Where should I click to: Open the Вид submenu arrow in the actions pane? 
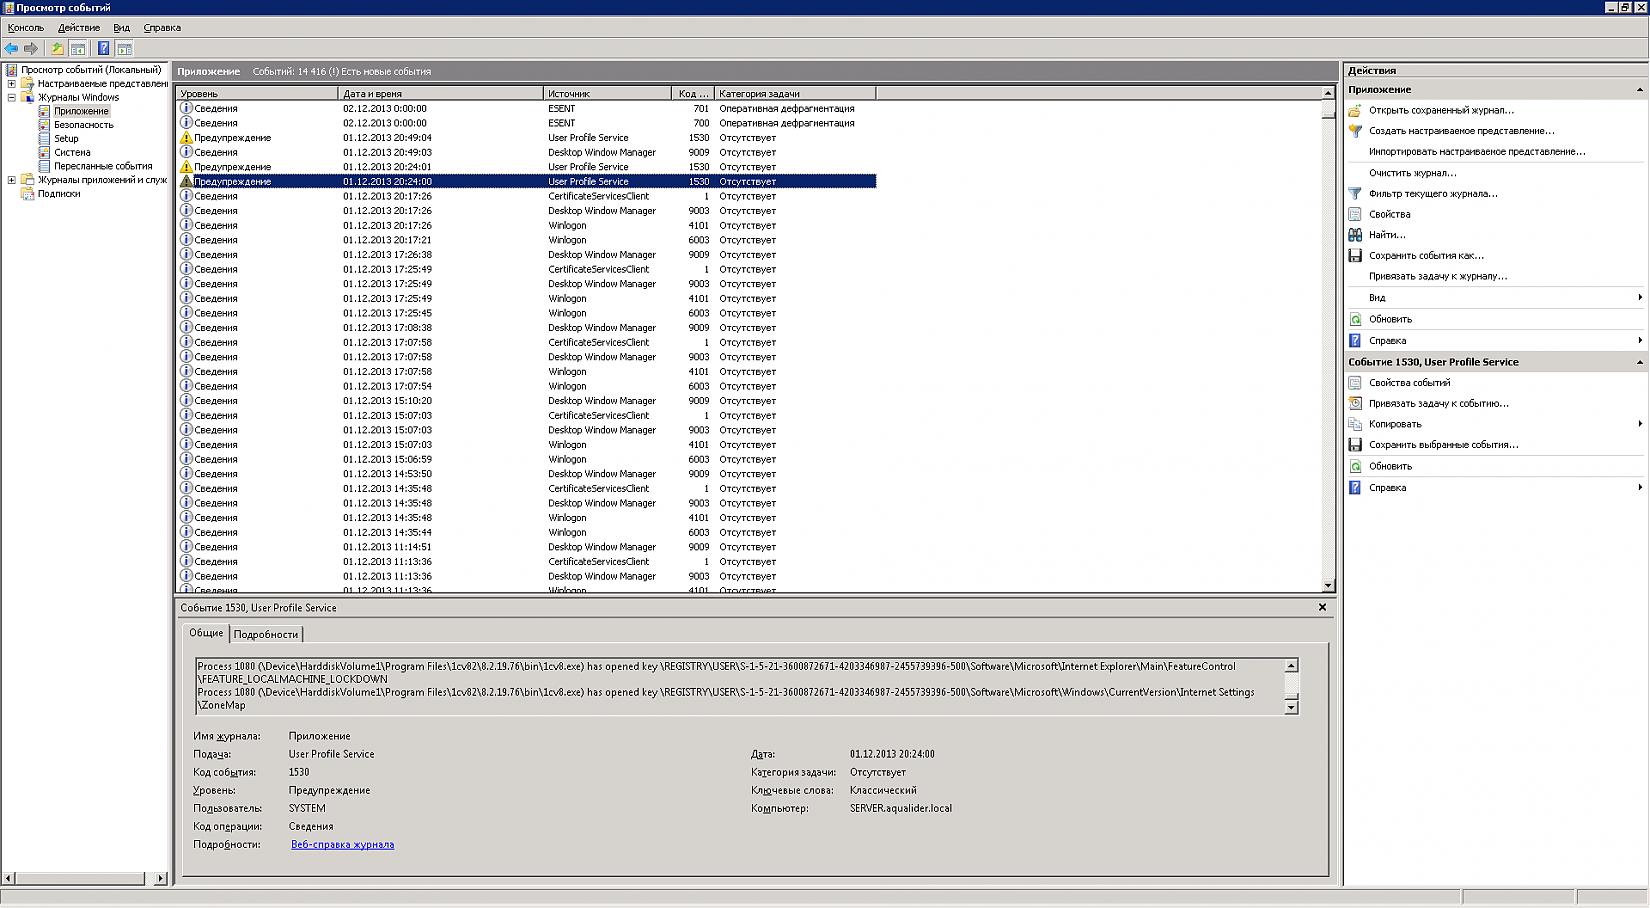click(x=1640, y=298)
